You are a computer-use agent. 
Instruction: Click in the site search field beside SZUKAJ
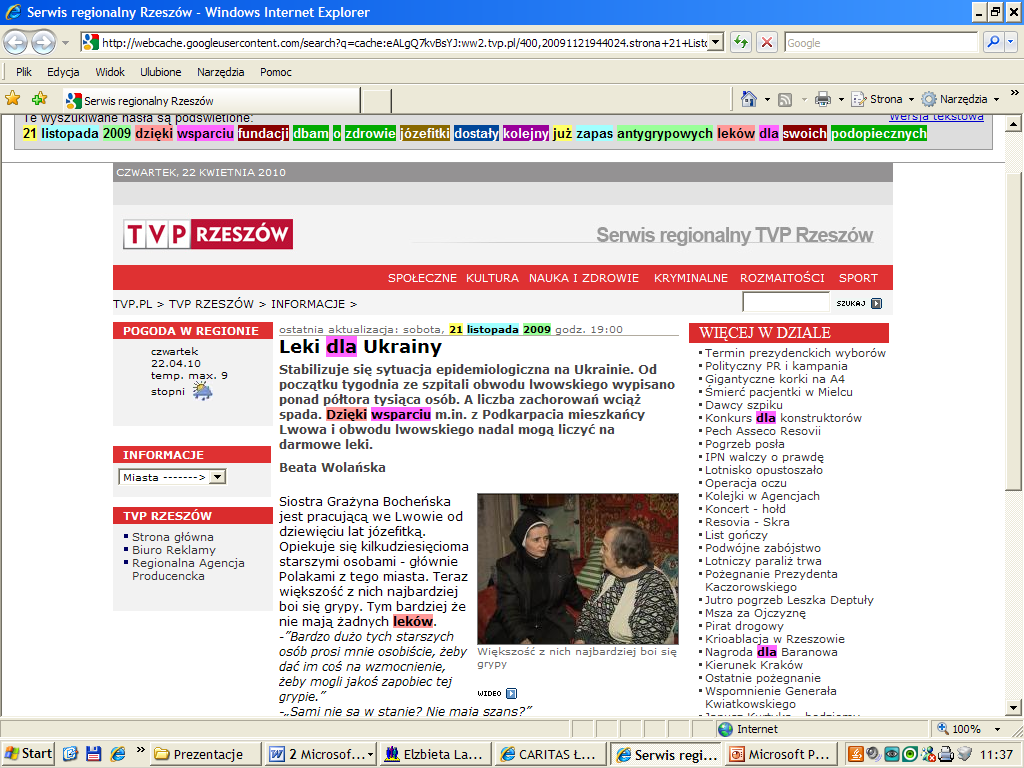[x=786, y=302]
